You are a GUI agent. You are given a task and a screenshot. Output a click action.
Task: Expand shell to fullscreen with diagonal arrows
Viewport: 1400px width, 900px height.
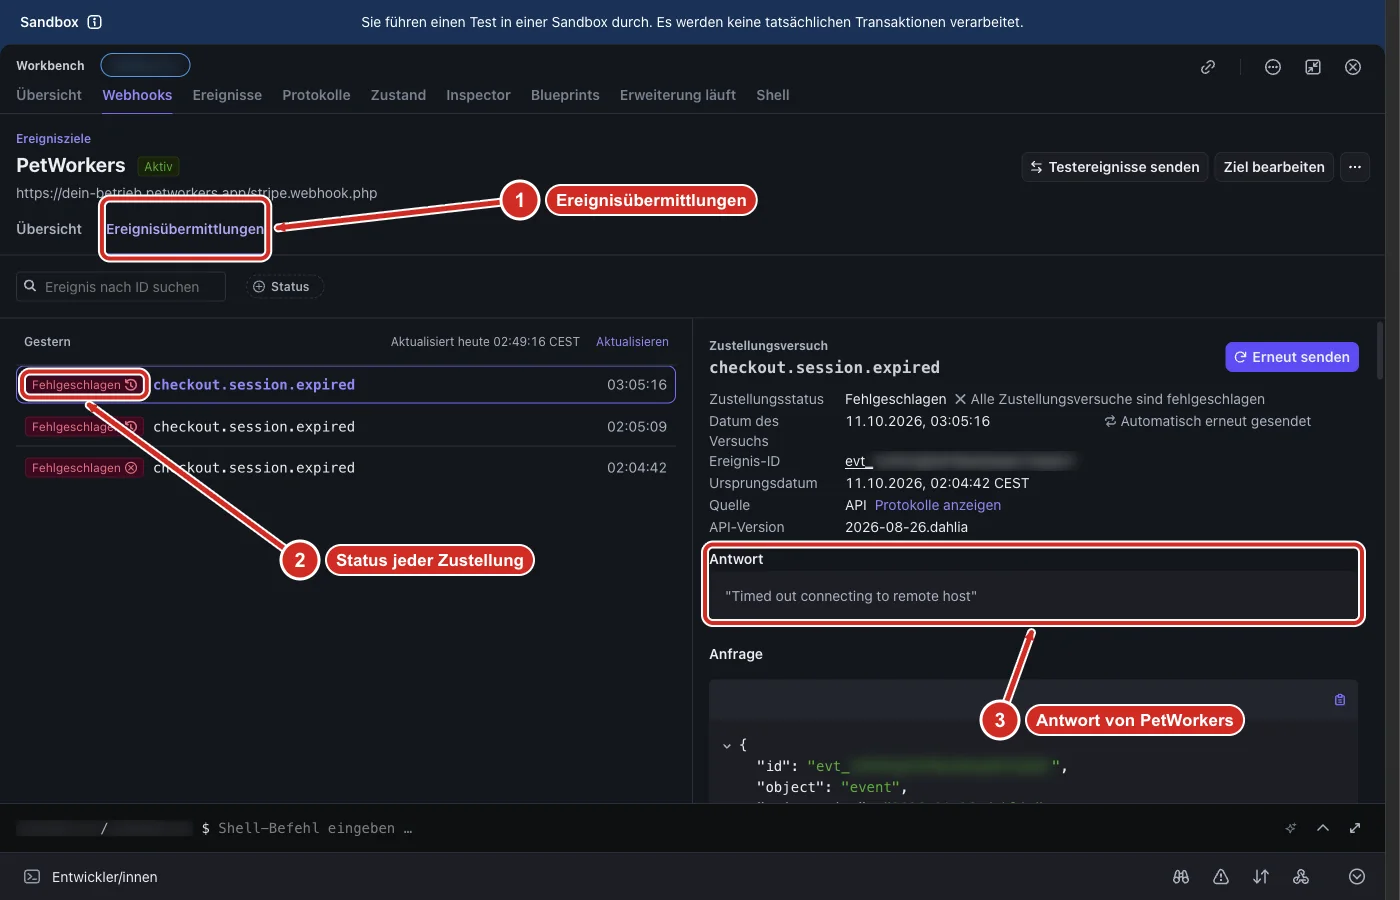pyautogui.click(x=1355, y=828)
